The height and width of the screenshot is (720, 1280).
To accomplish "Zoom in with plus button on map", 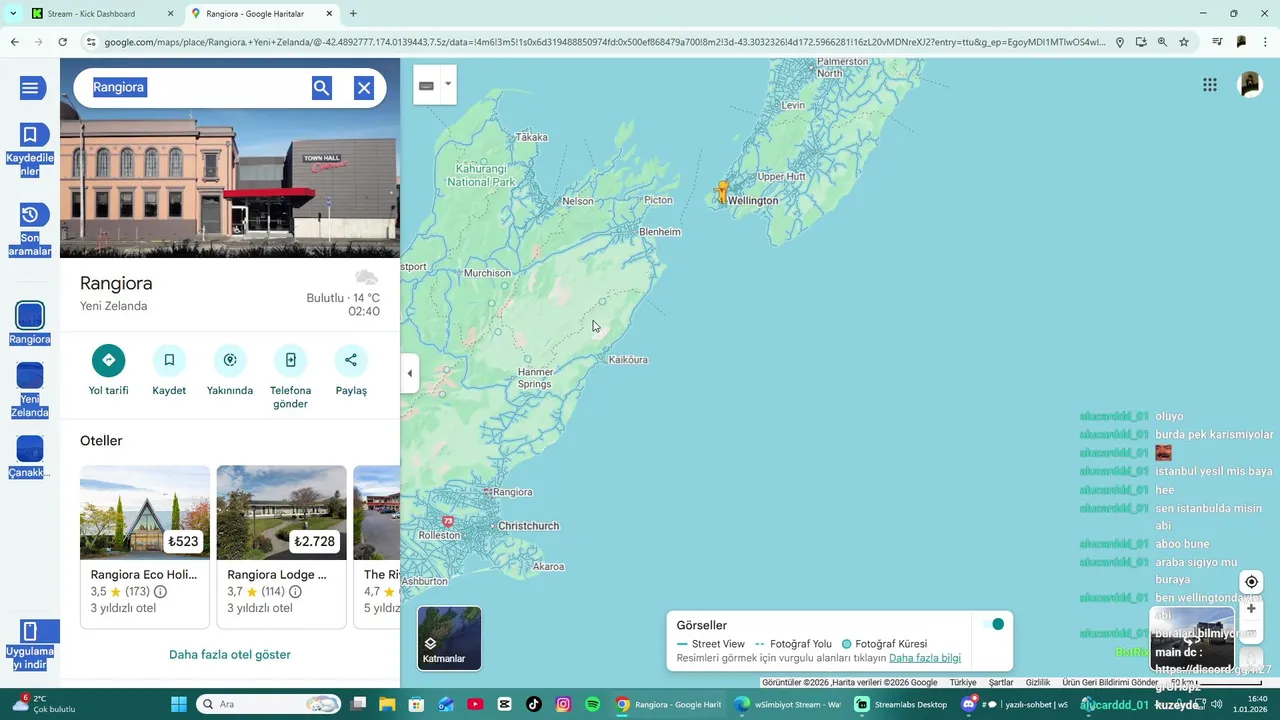I will 1251,609.
